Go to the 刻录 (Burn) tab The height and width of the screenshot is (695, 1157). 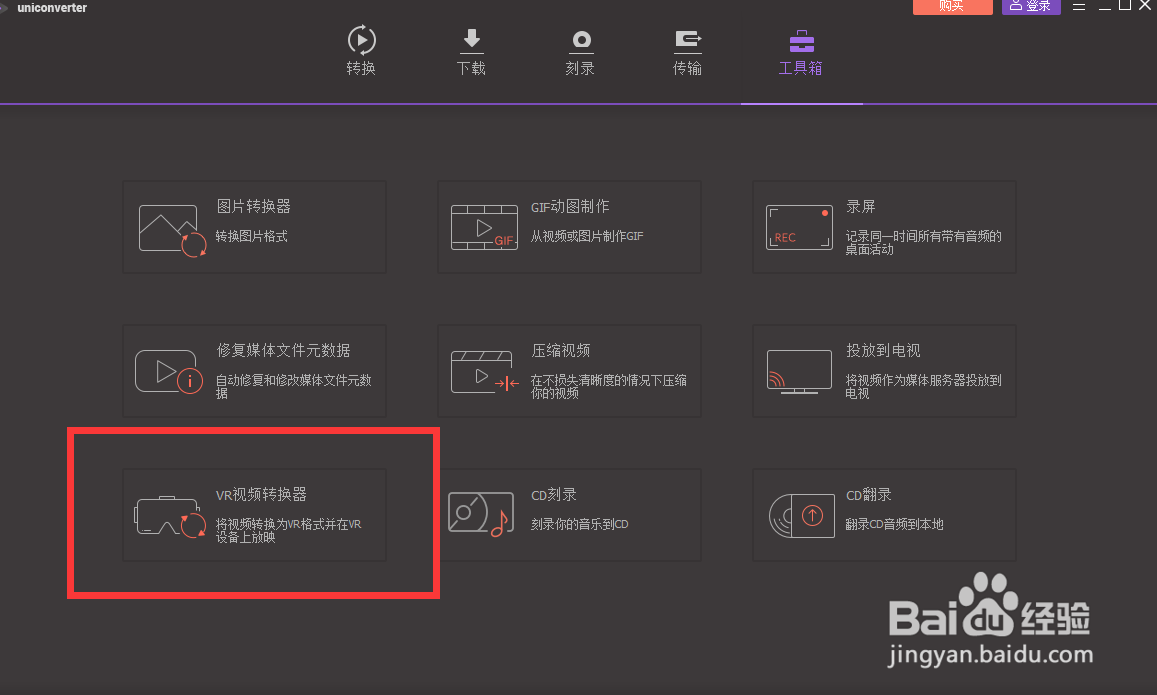point(581,51)
